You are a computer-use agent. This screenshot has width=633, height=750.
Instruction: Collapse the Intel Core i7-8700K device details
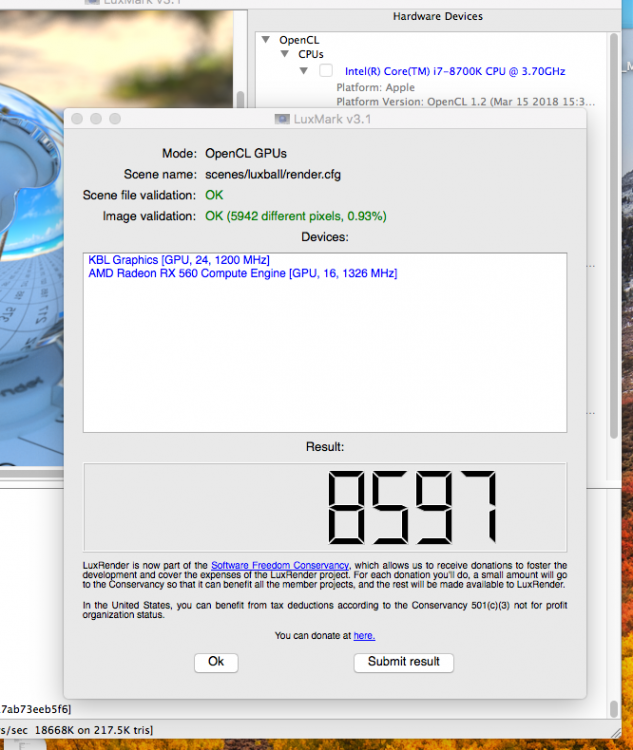pyautogui.click(x=304, y=71)
